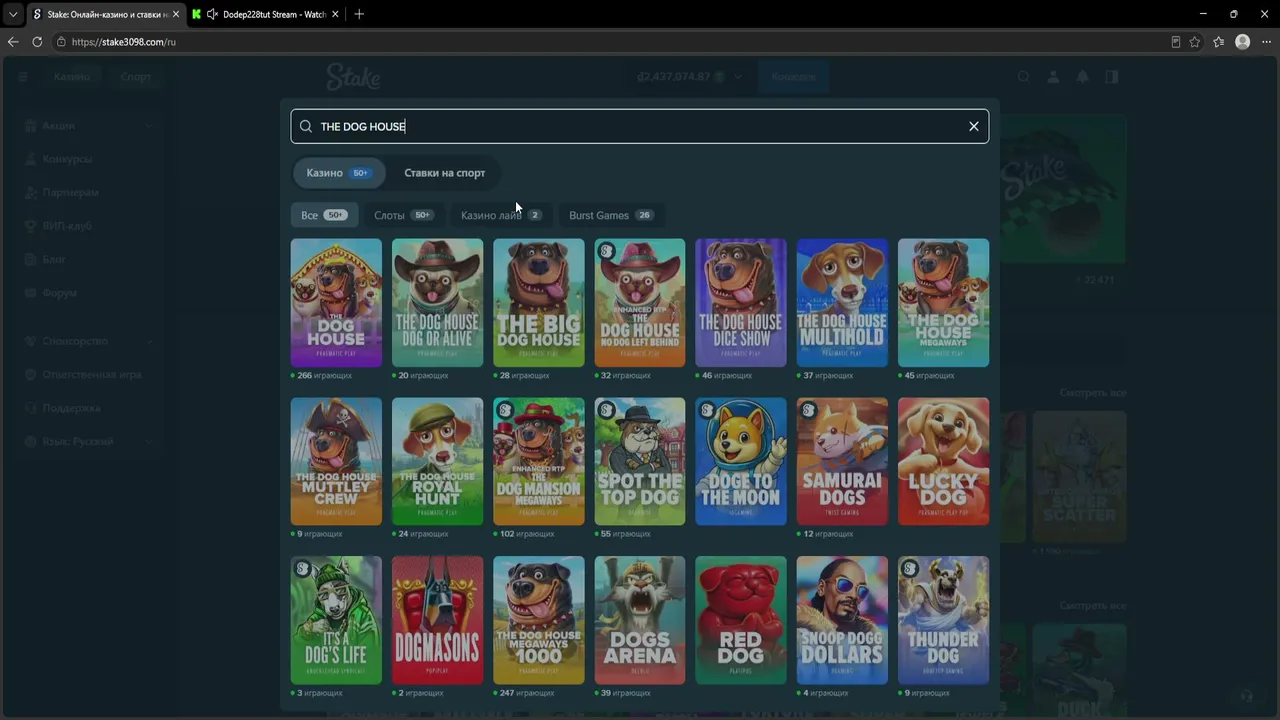This screenshot has width=1280, height=720.
Task: Expand the balance currency dropdown
Action: tap(739, 77)
